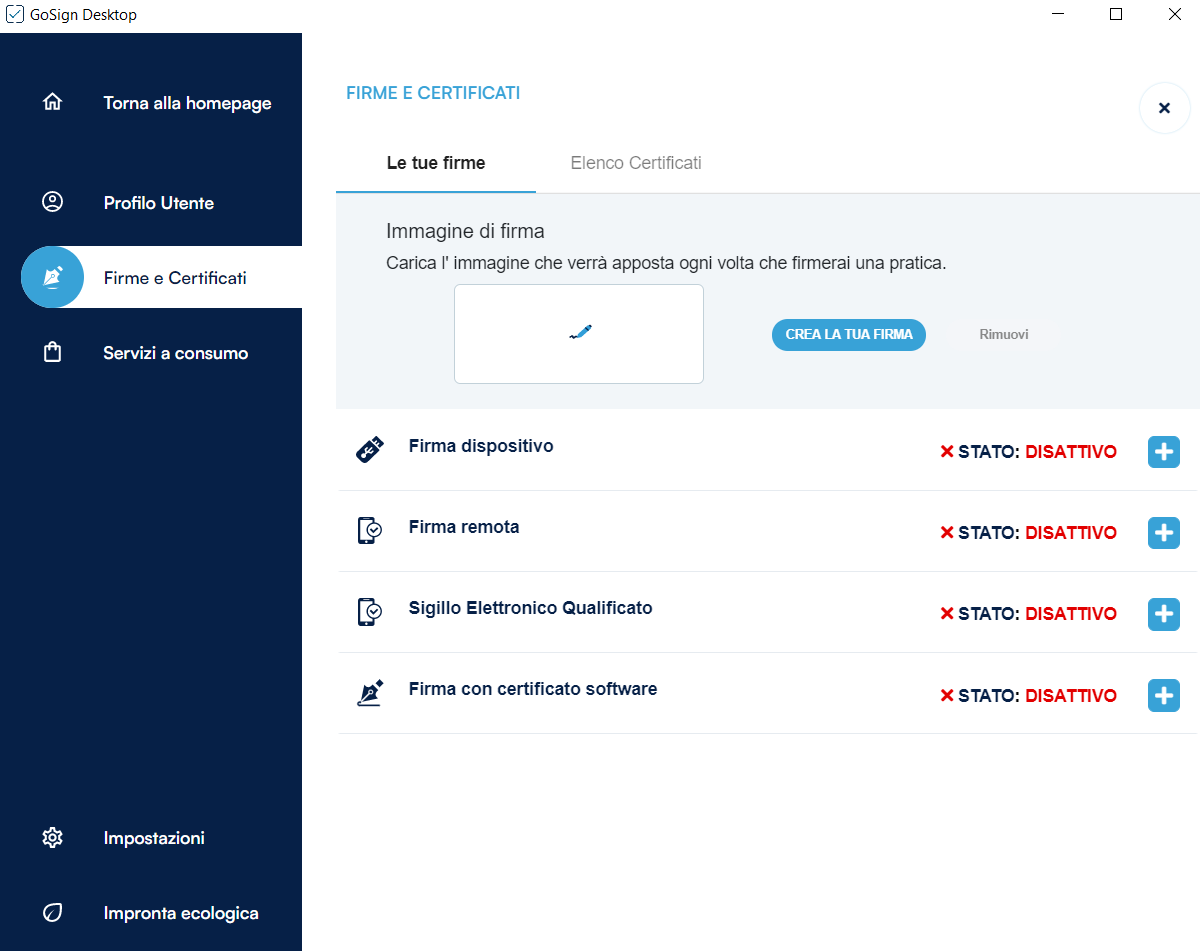
Task: Click the signature image preview box
Action: point(578,334)
